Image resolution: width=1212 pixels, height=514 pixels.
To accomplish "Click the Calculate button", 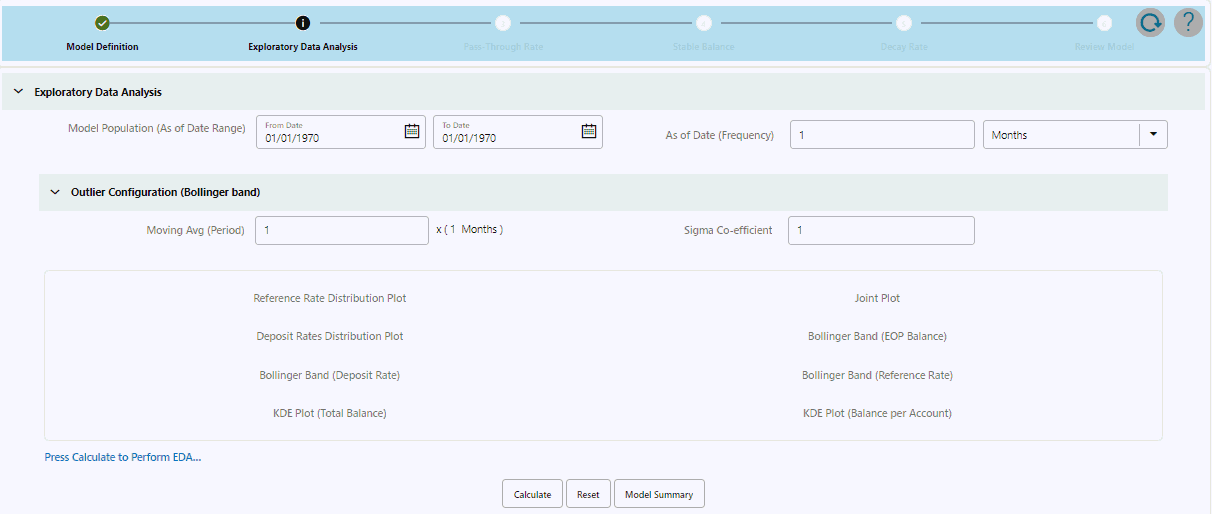I will 532,494.
